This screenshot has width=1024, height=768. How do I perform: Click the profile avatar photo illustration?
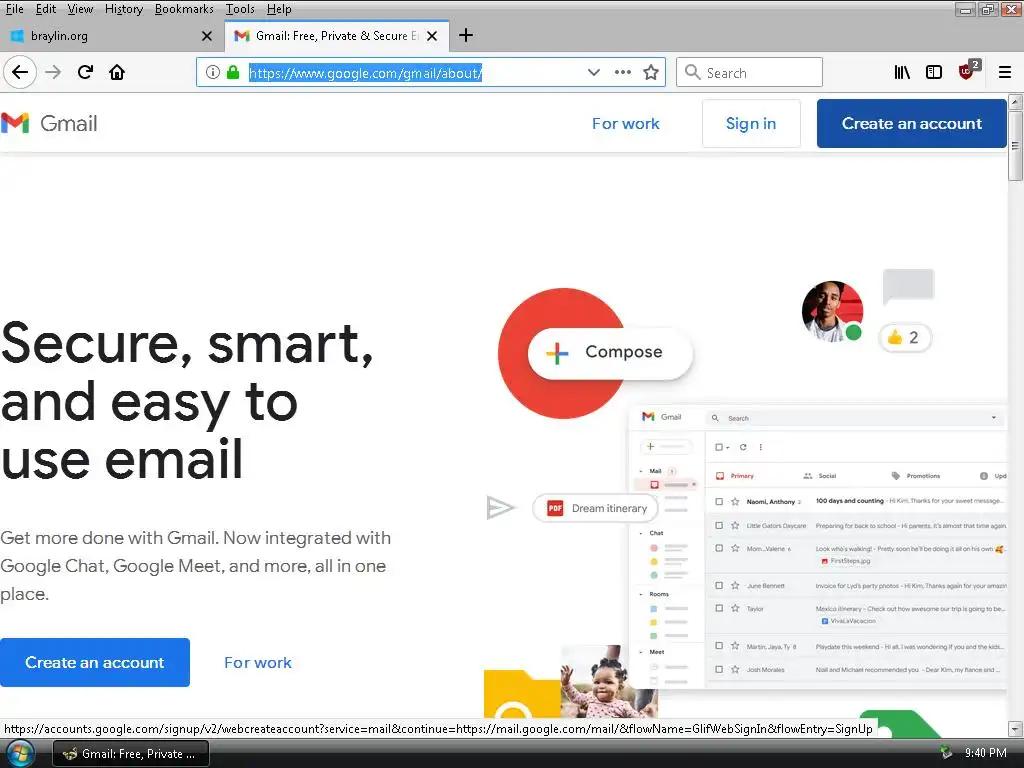(x=832, y=312)
